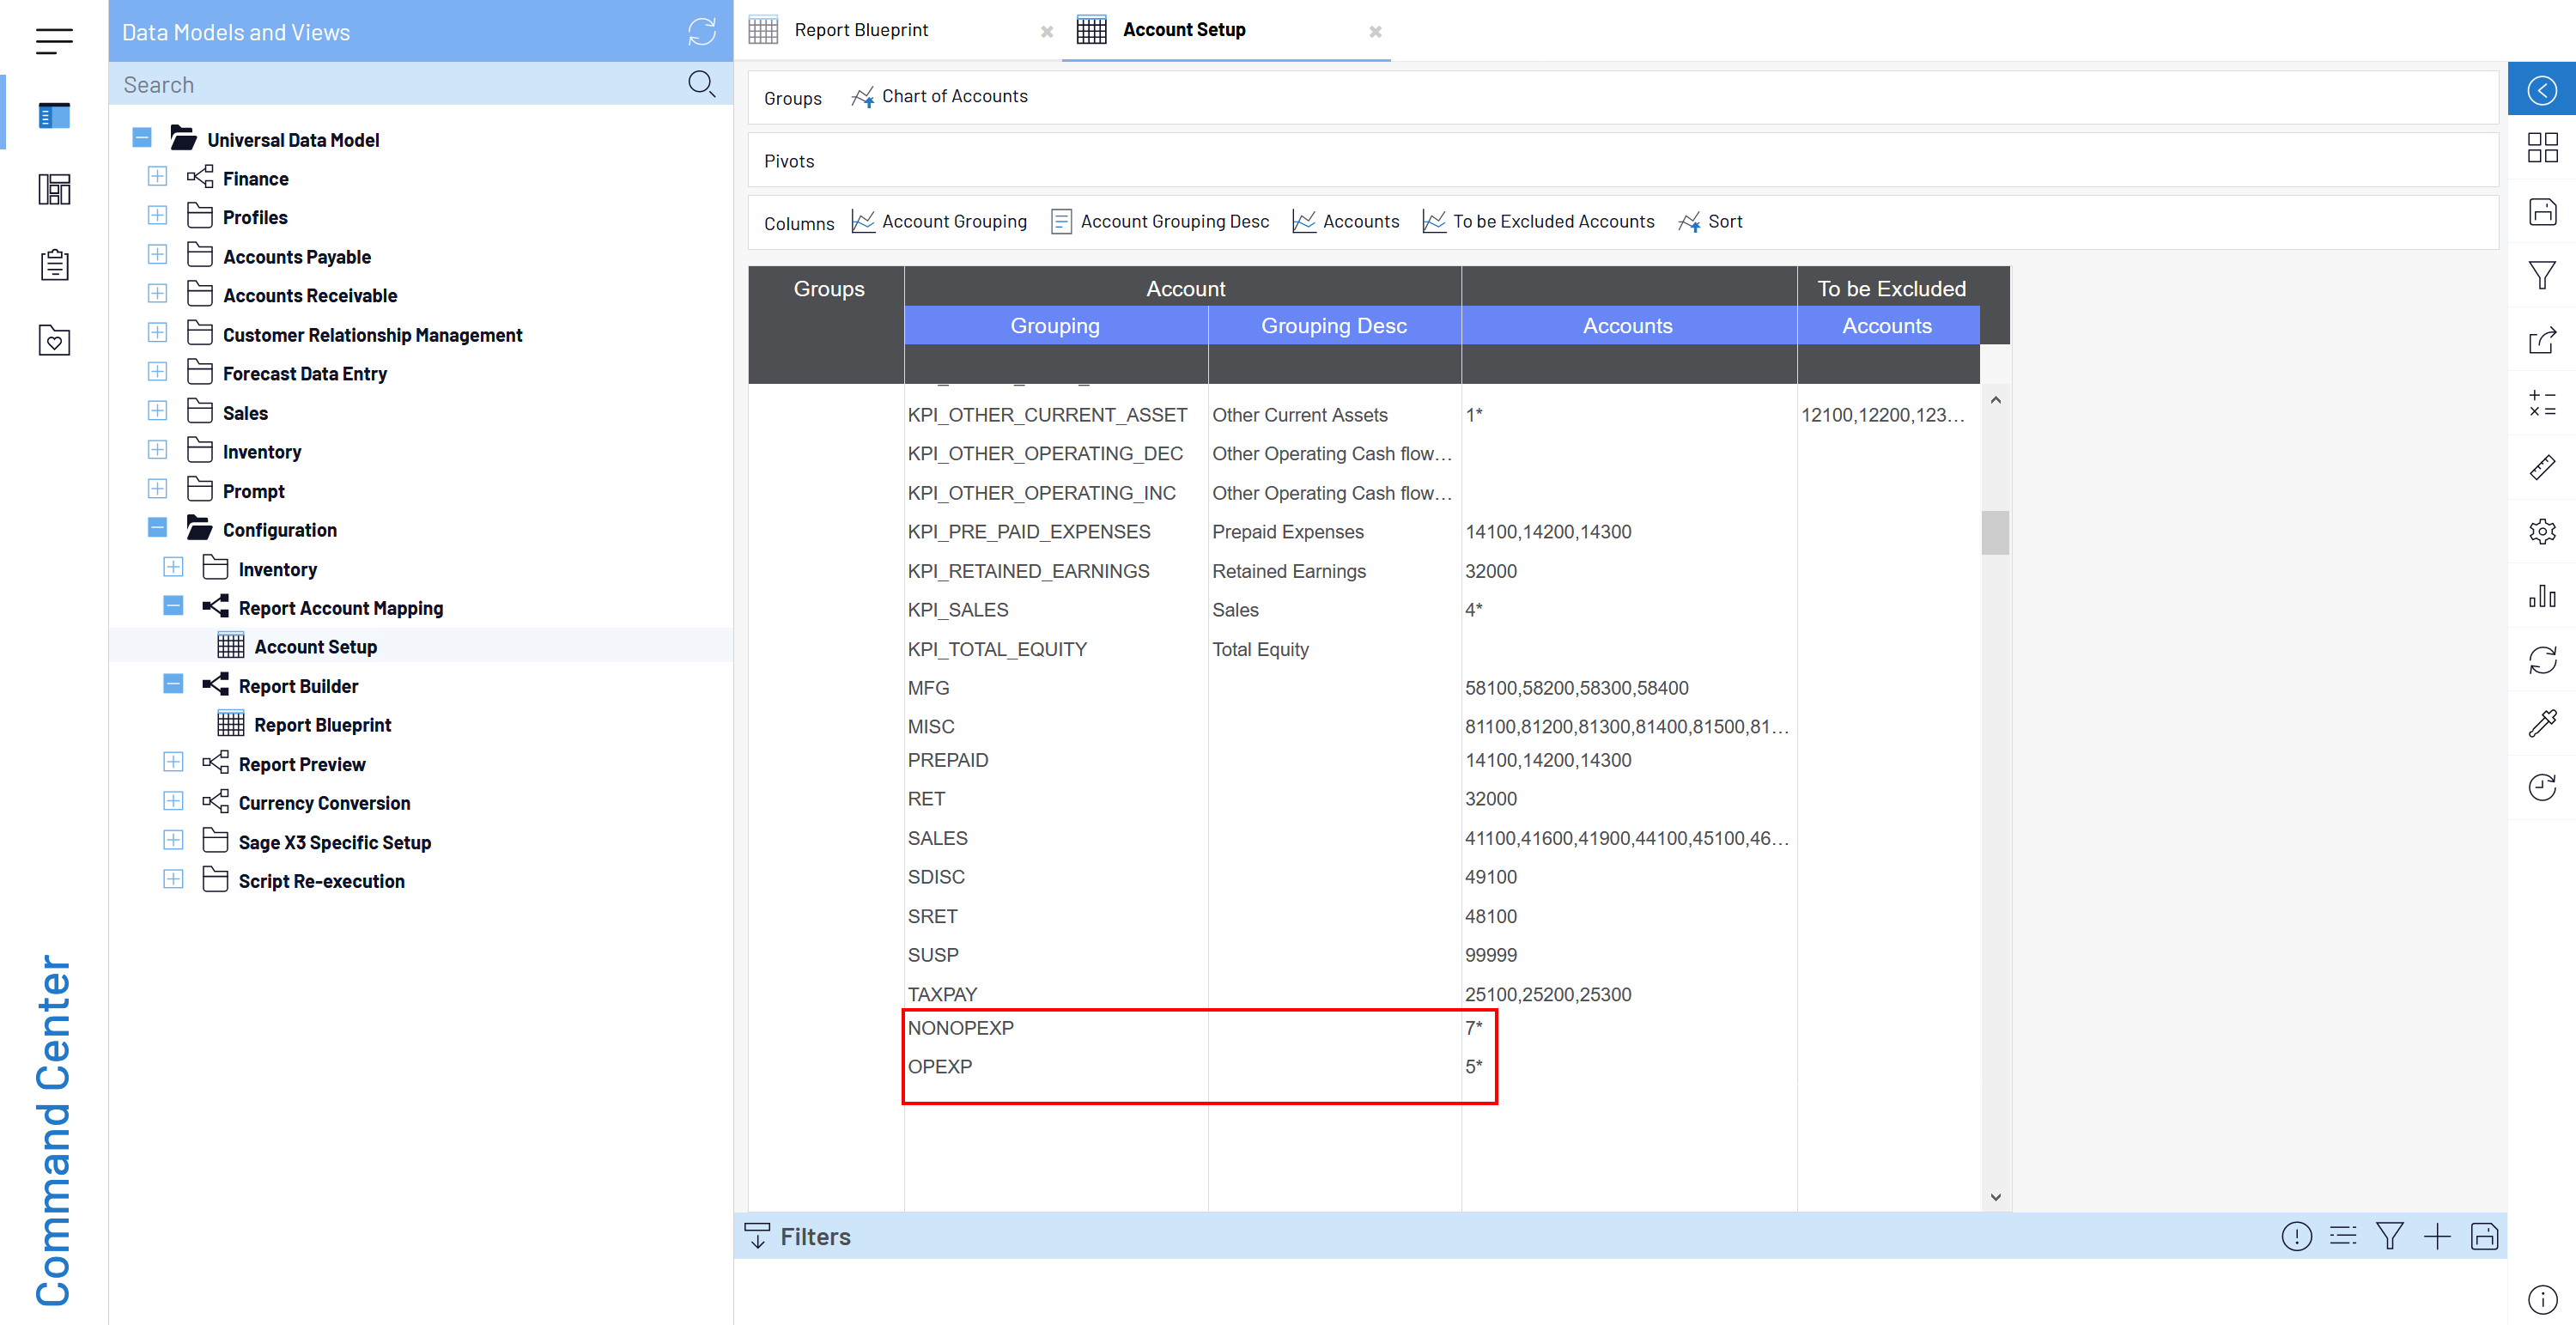Collapse the Universal Data Model root
The image size is (2576, 1325).
point(142,138)
